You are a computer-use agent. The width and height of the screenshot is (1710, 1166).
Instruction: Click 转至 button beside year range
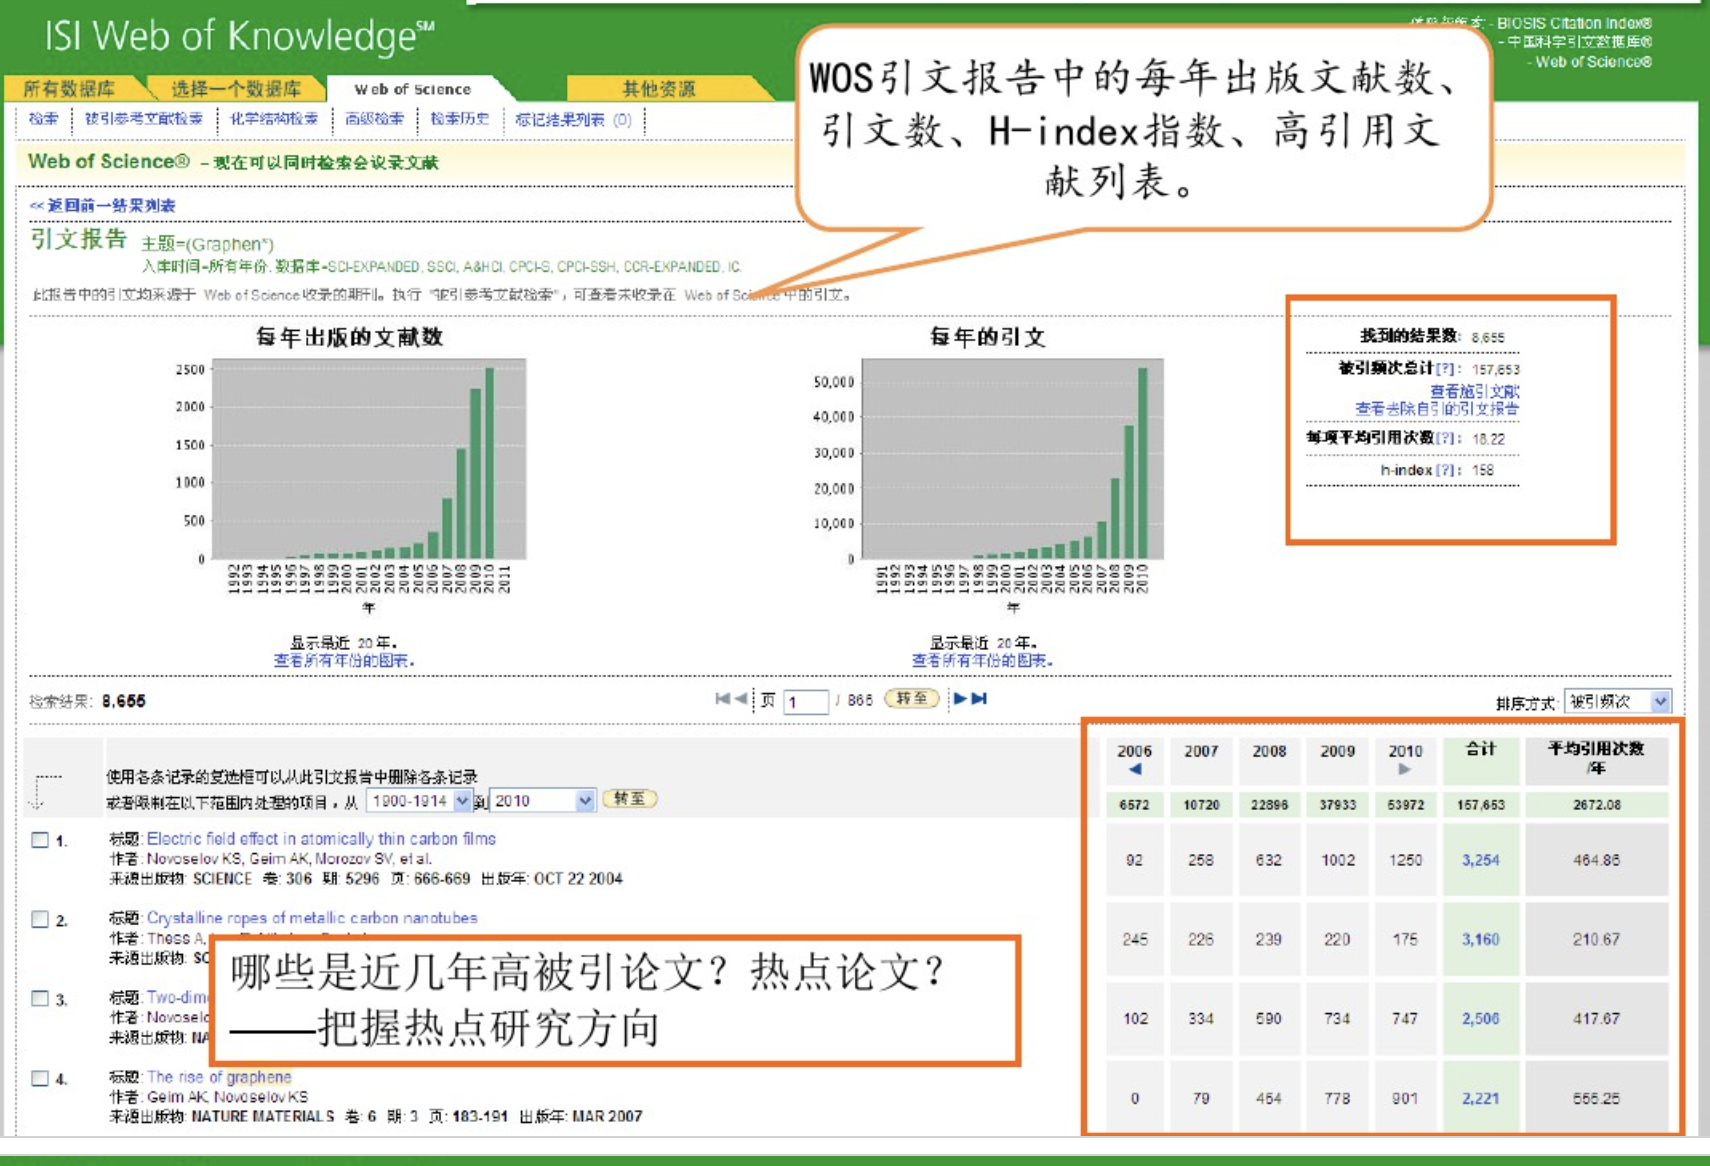click(630, 799)
